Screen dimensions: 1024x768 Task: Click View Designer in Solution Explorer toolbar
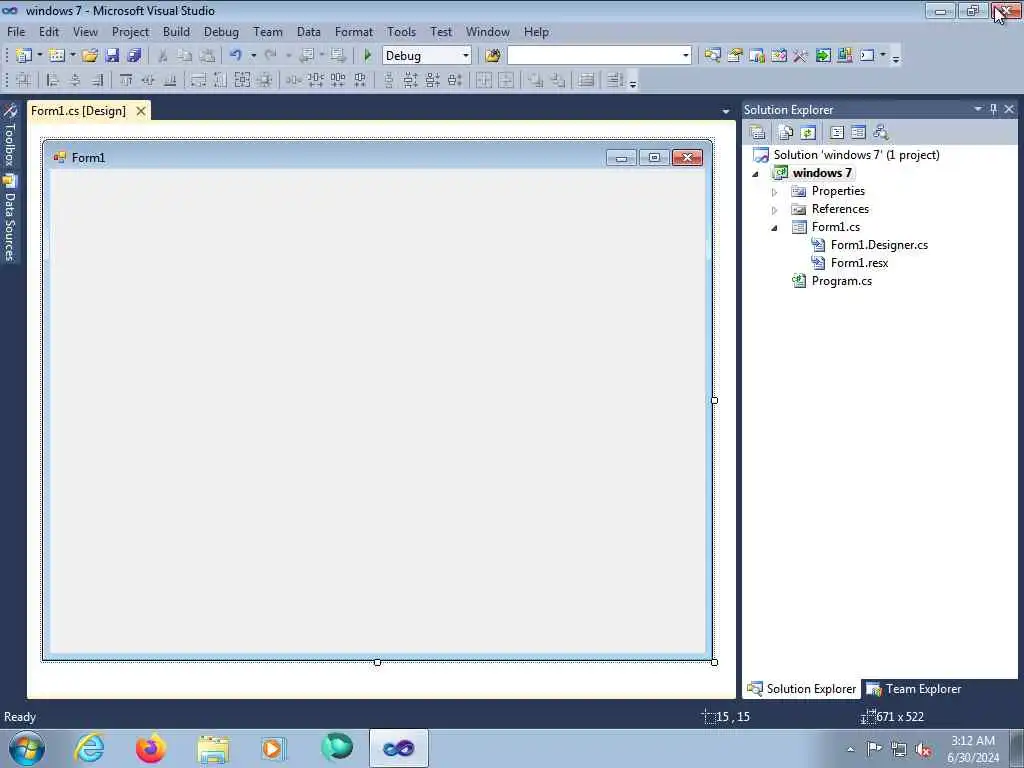pyautogui.click(x=858, y=133)
